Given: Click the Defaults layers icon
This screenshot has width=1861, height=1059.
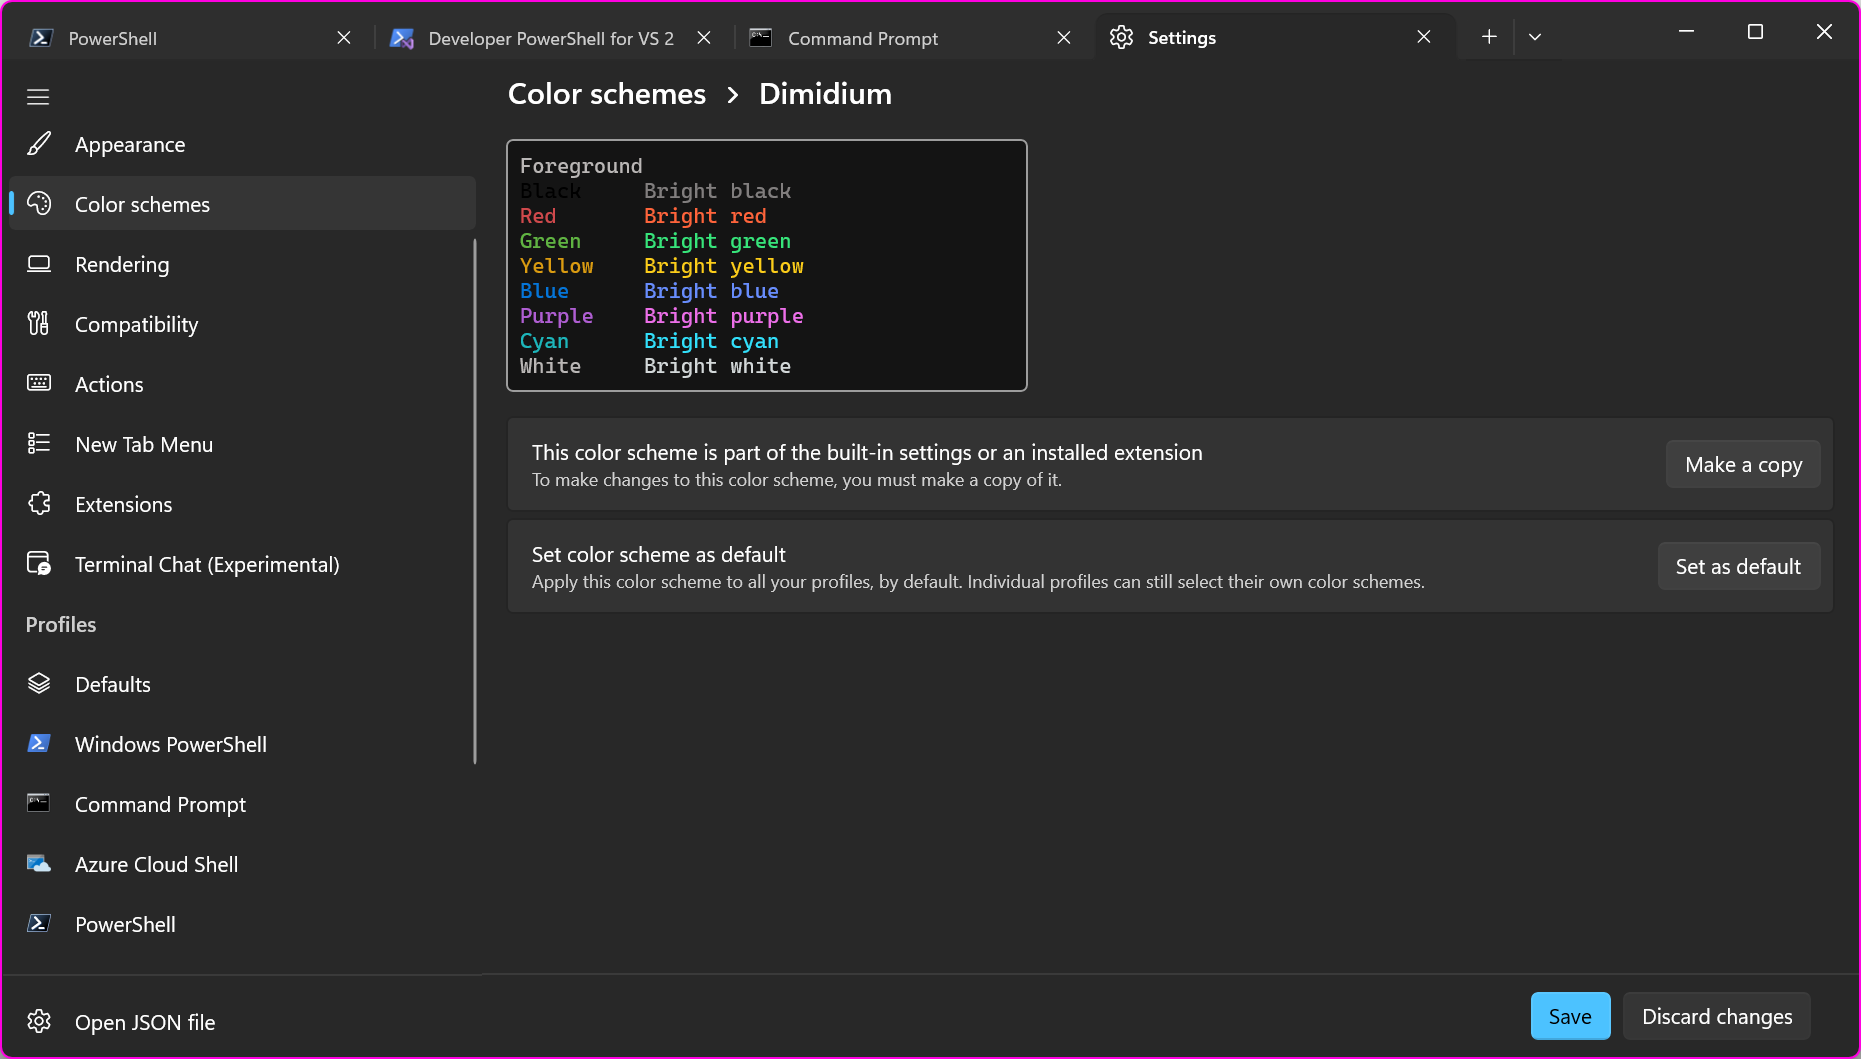Looking at the screenshot, I should pos(39,684).
